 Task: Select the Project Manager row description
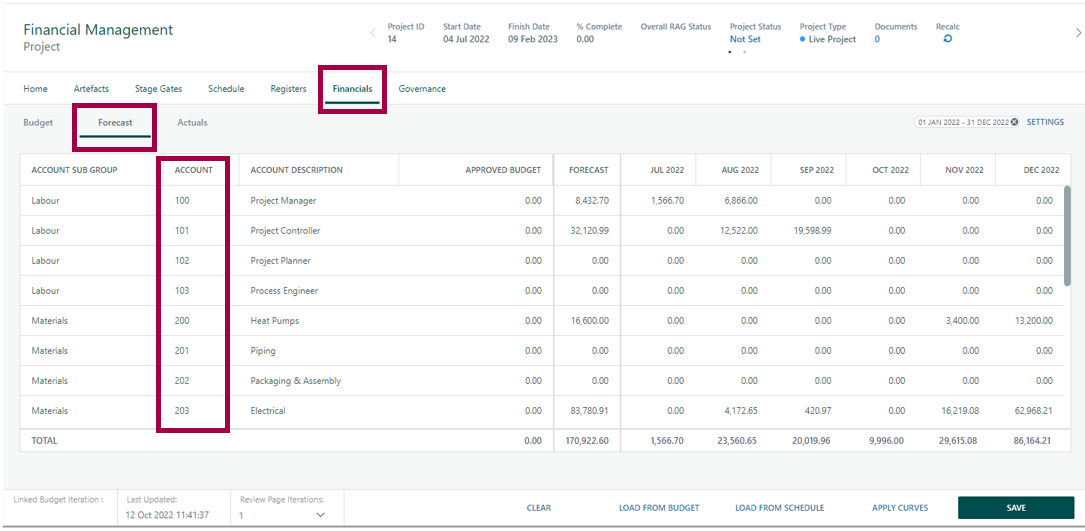coord(283,201)
